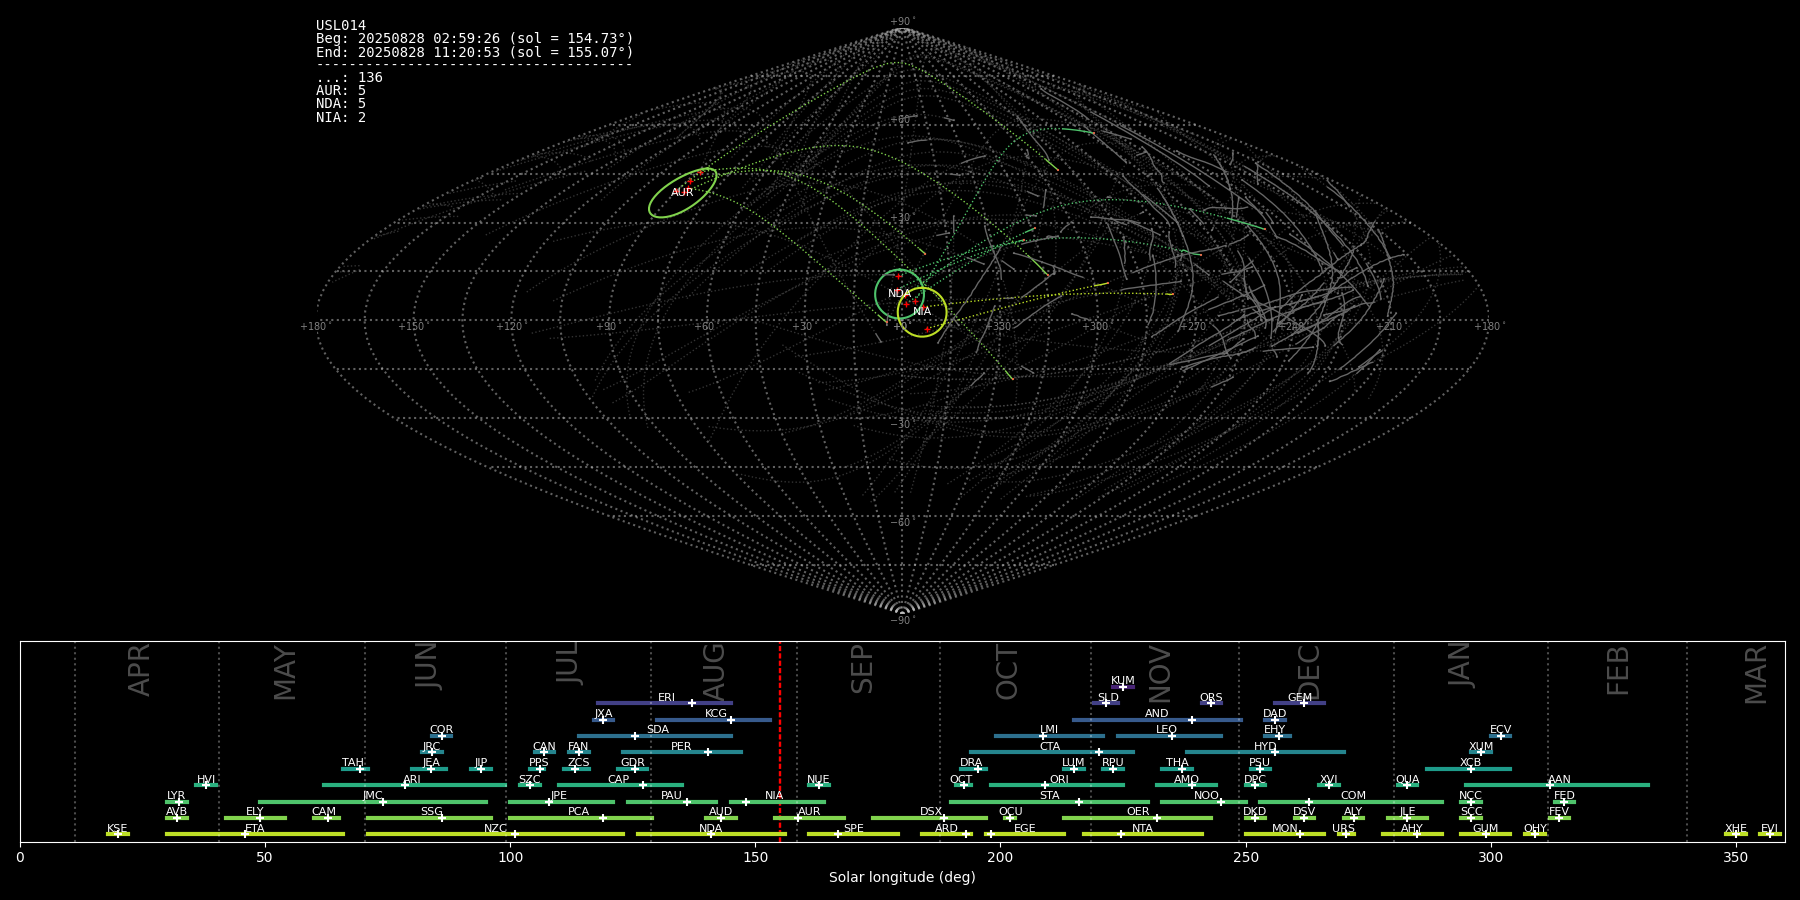Screen dimensions: 1800x900
Task: Click the 'NDA: 5' count in header
Action: pos(341,104)
